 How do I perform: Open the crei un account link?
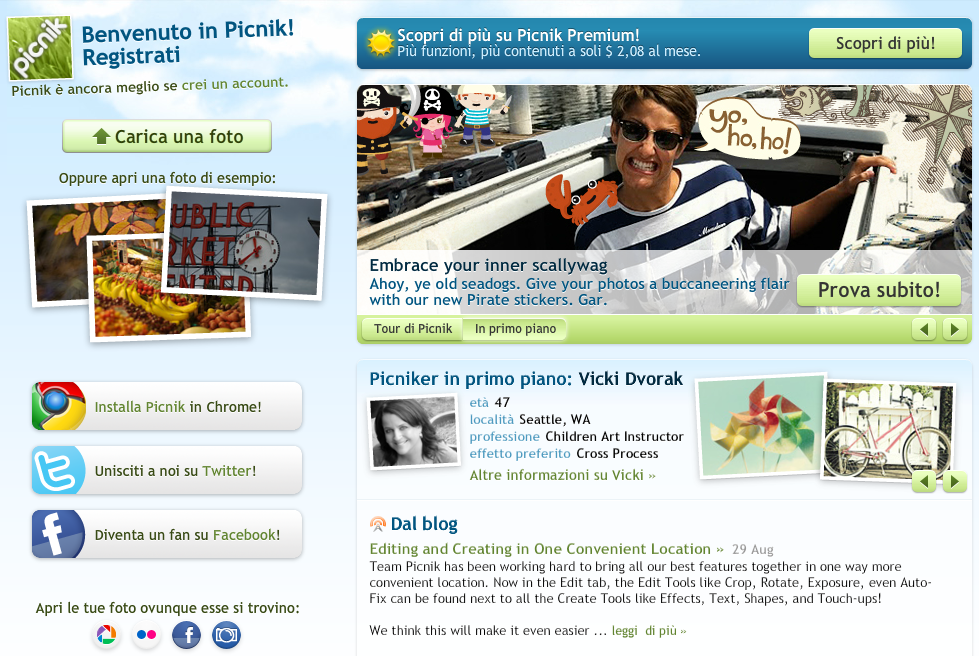(x=235, y=84)
